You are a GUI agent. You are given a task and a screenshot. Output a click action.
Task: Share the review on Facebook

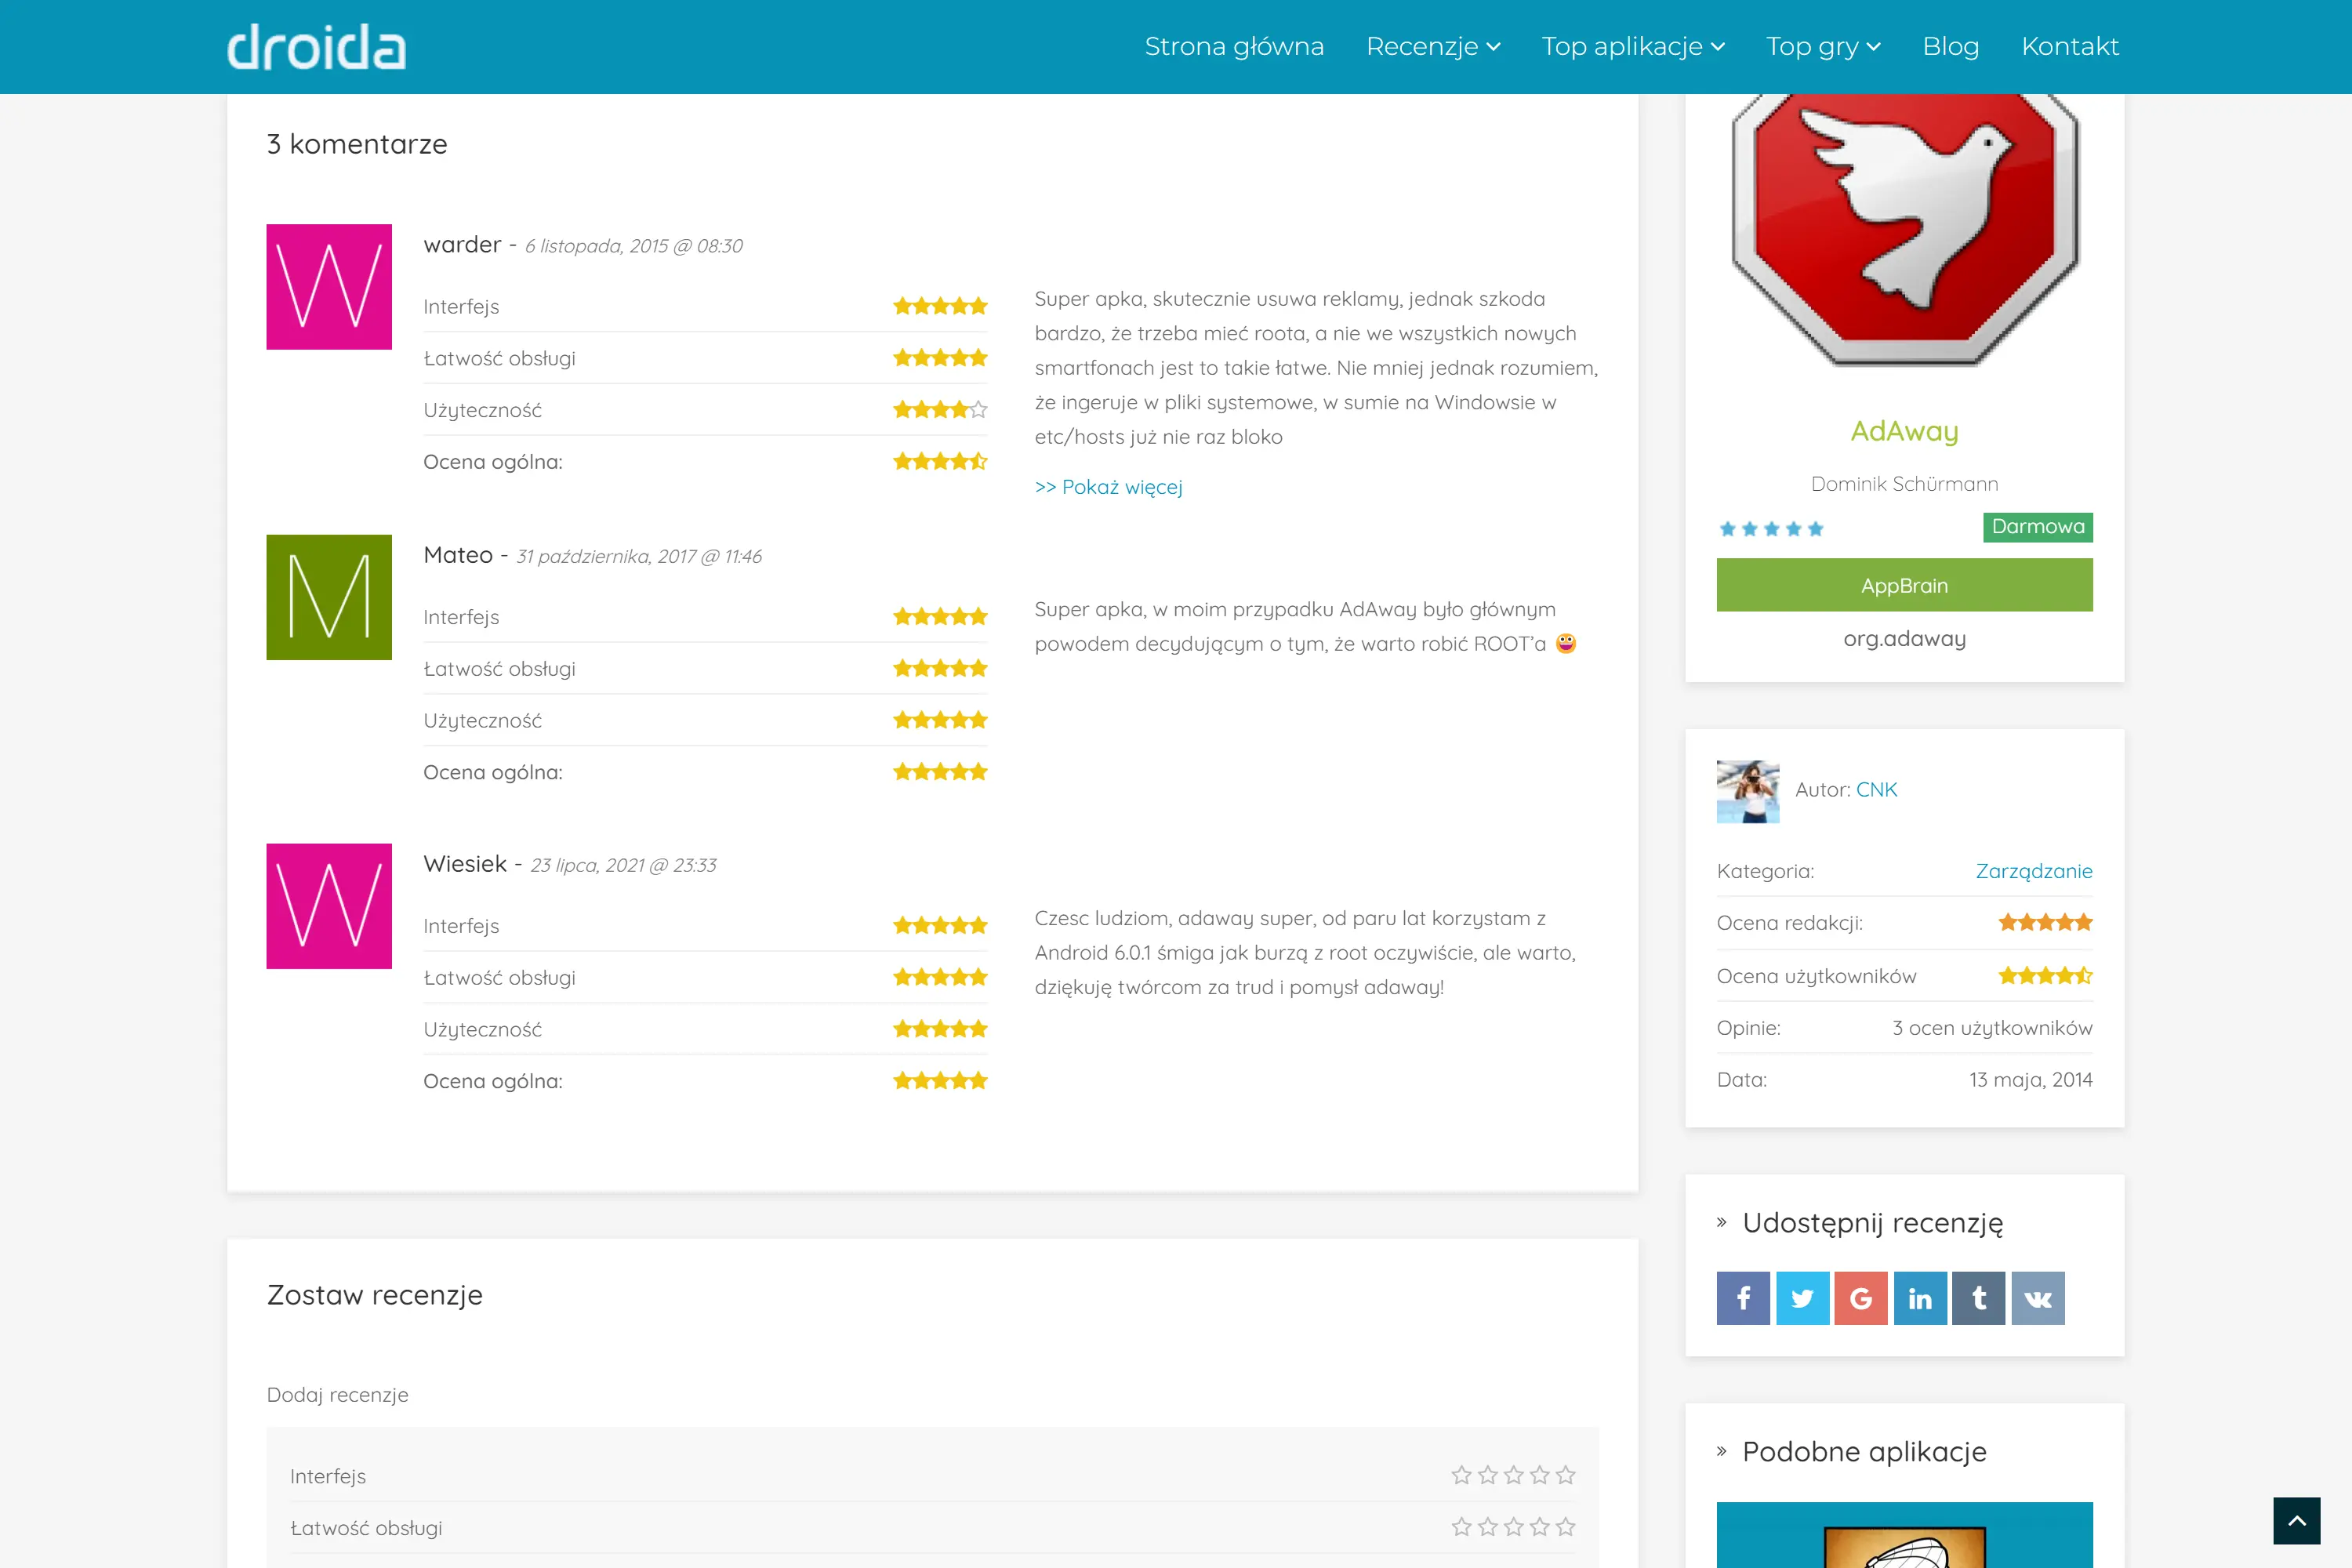pyautogui.click(x=1743, y=1297)
